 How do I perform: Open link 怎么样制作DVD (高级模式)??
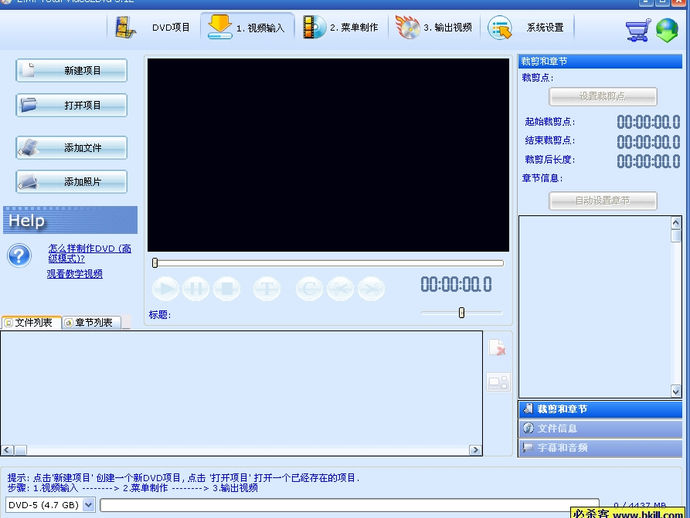point(90,253)
